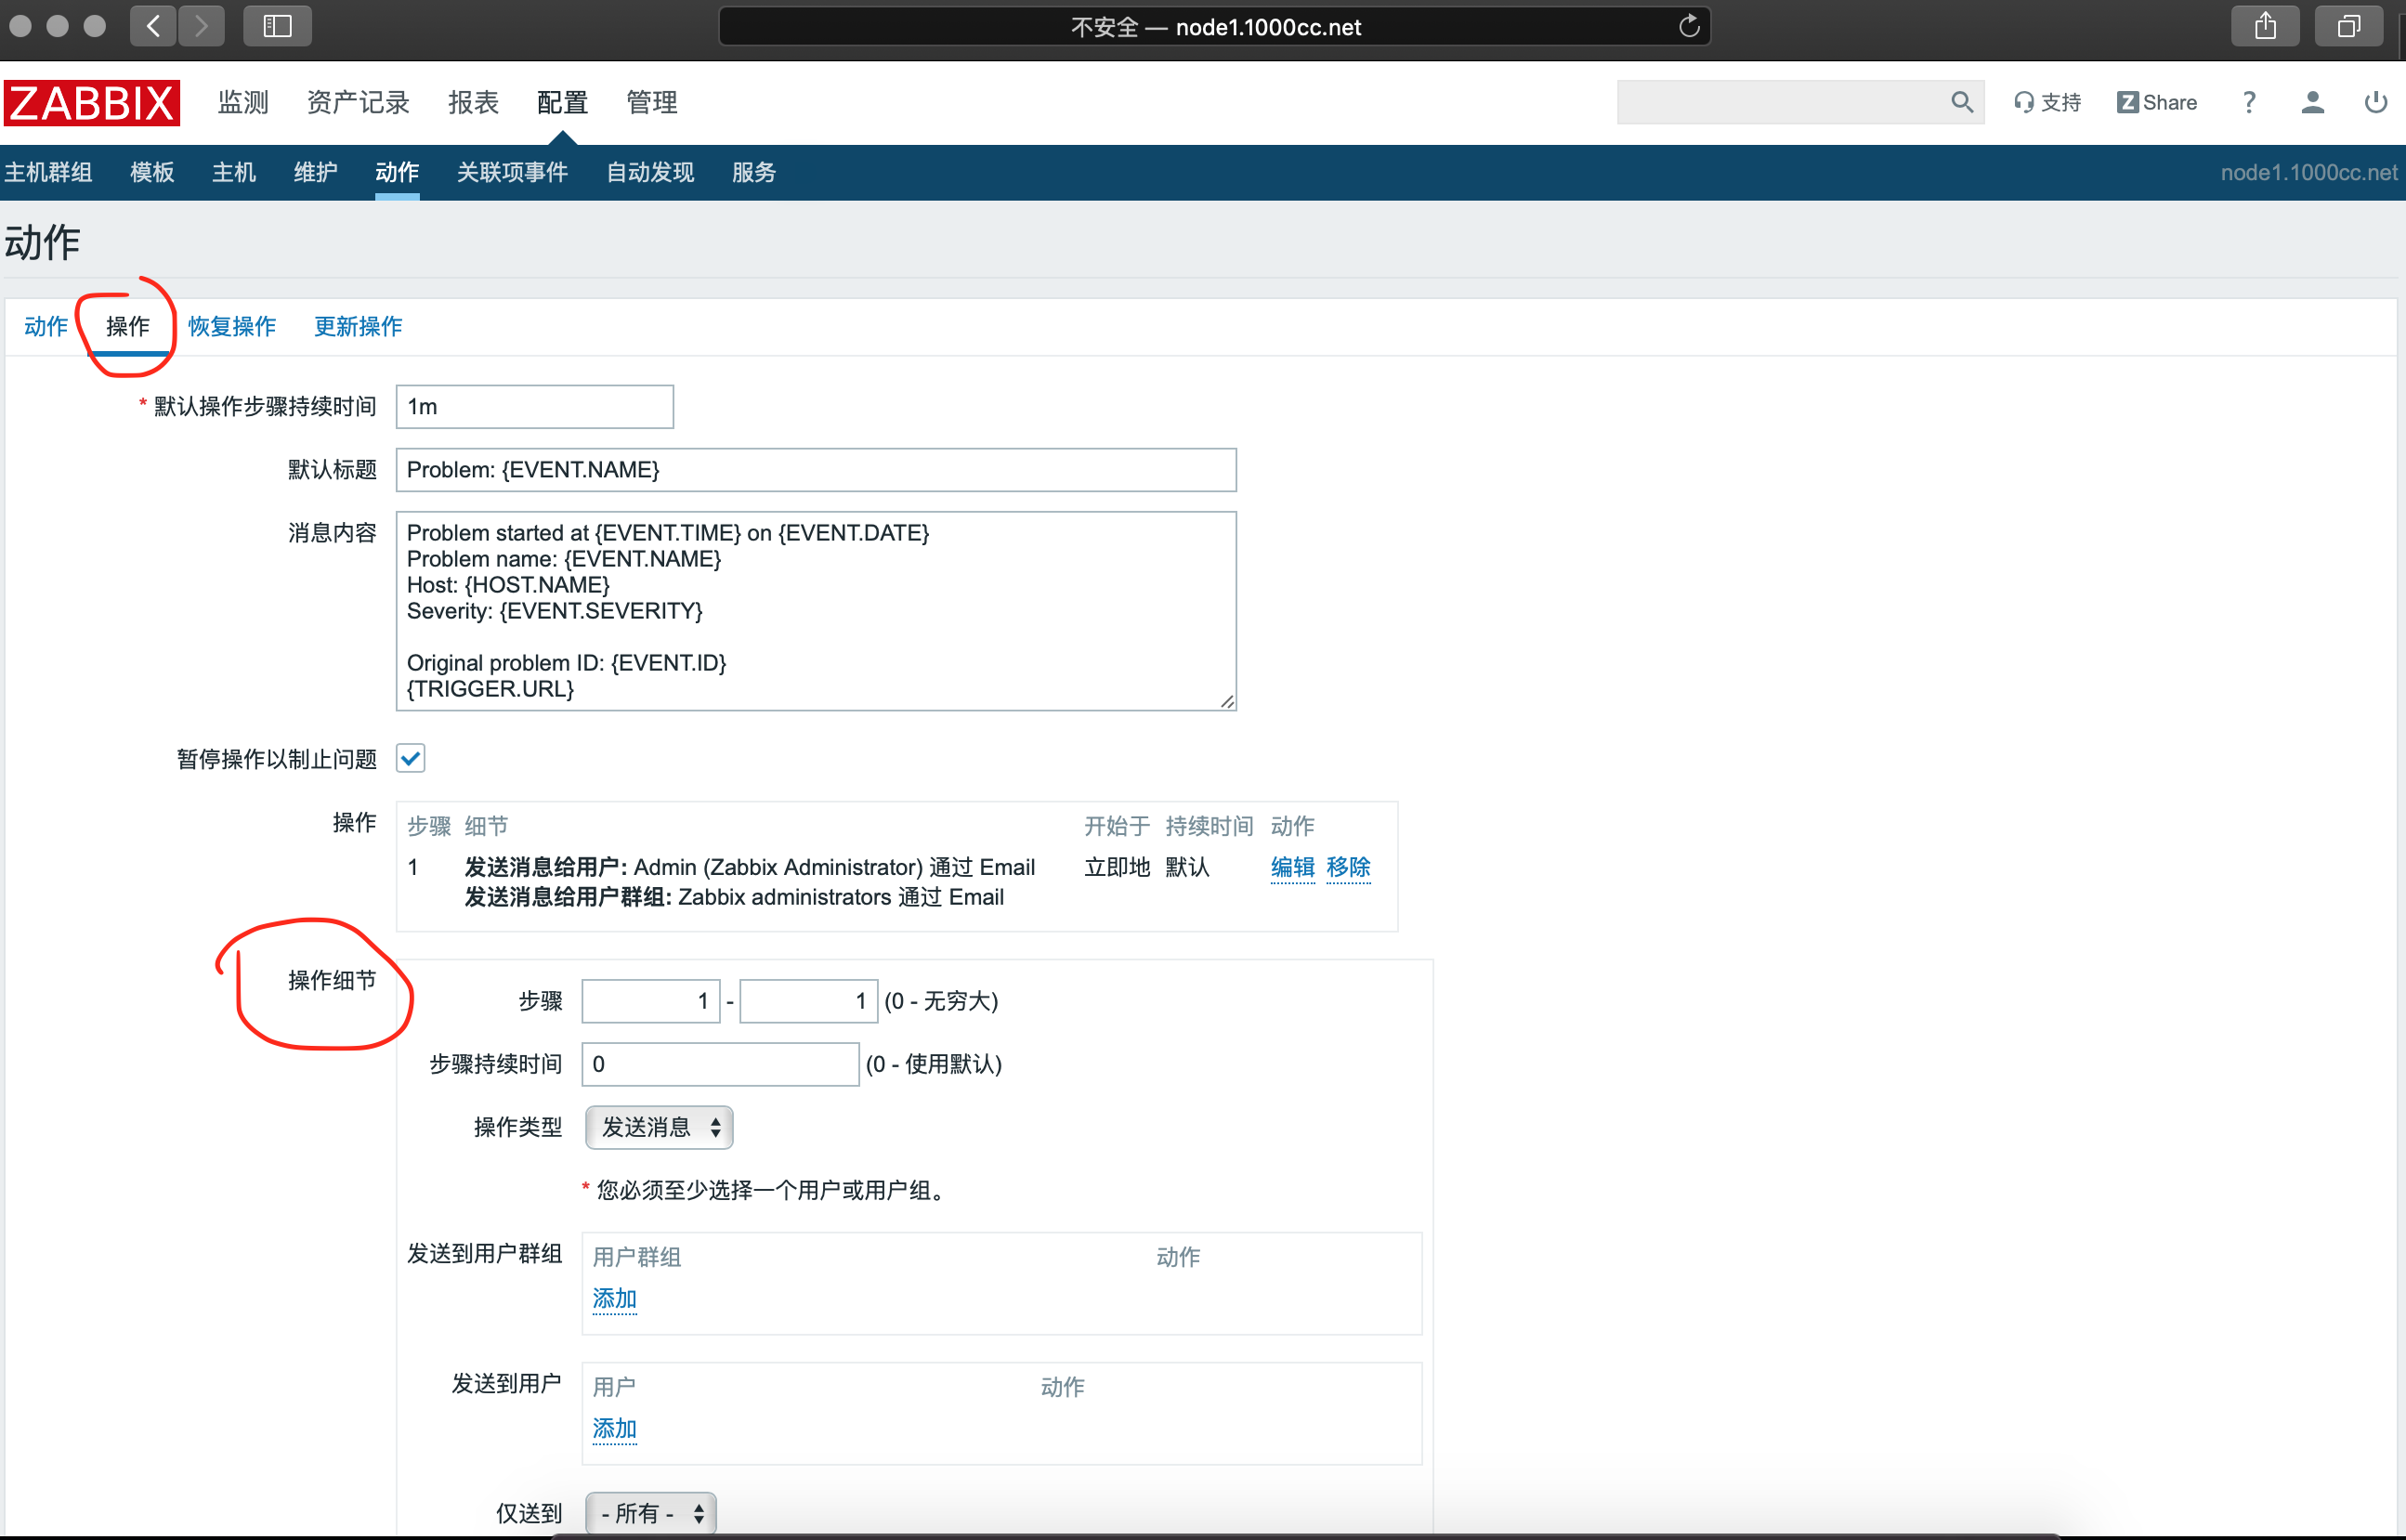Open the help question mark
Viewport: 2406px width, 1540px height.
[x=2249, y=102]
